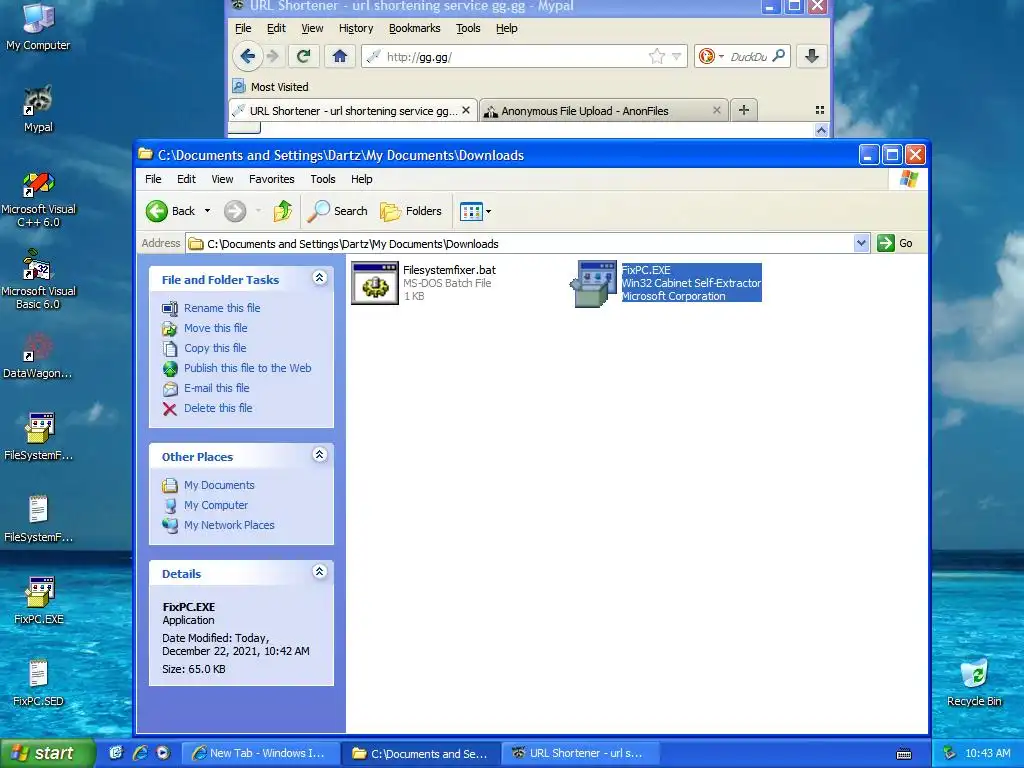Screen dimensions: 1024x768
Task: Expand the Address bar dropdown
Action: [x=861, y=243]
